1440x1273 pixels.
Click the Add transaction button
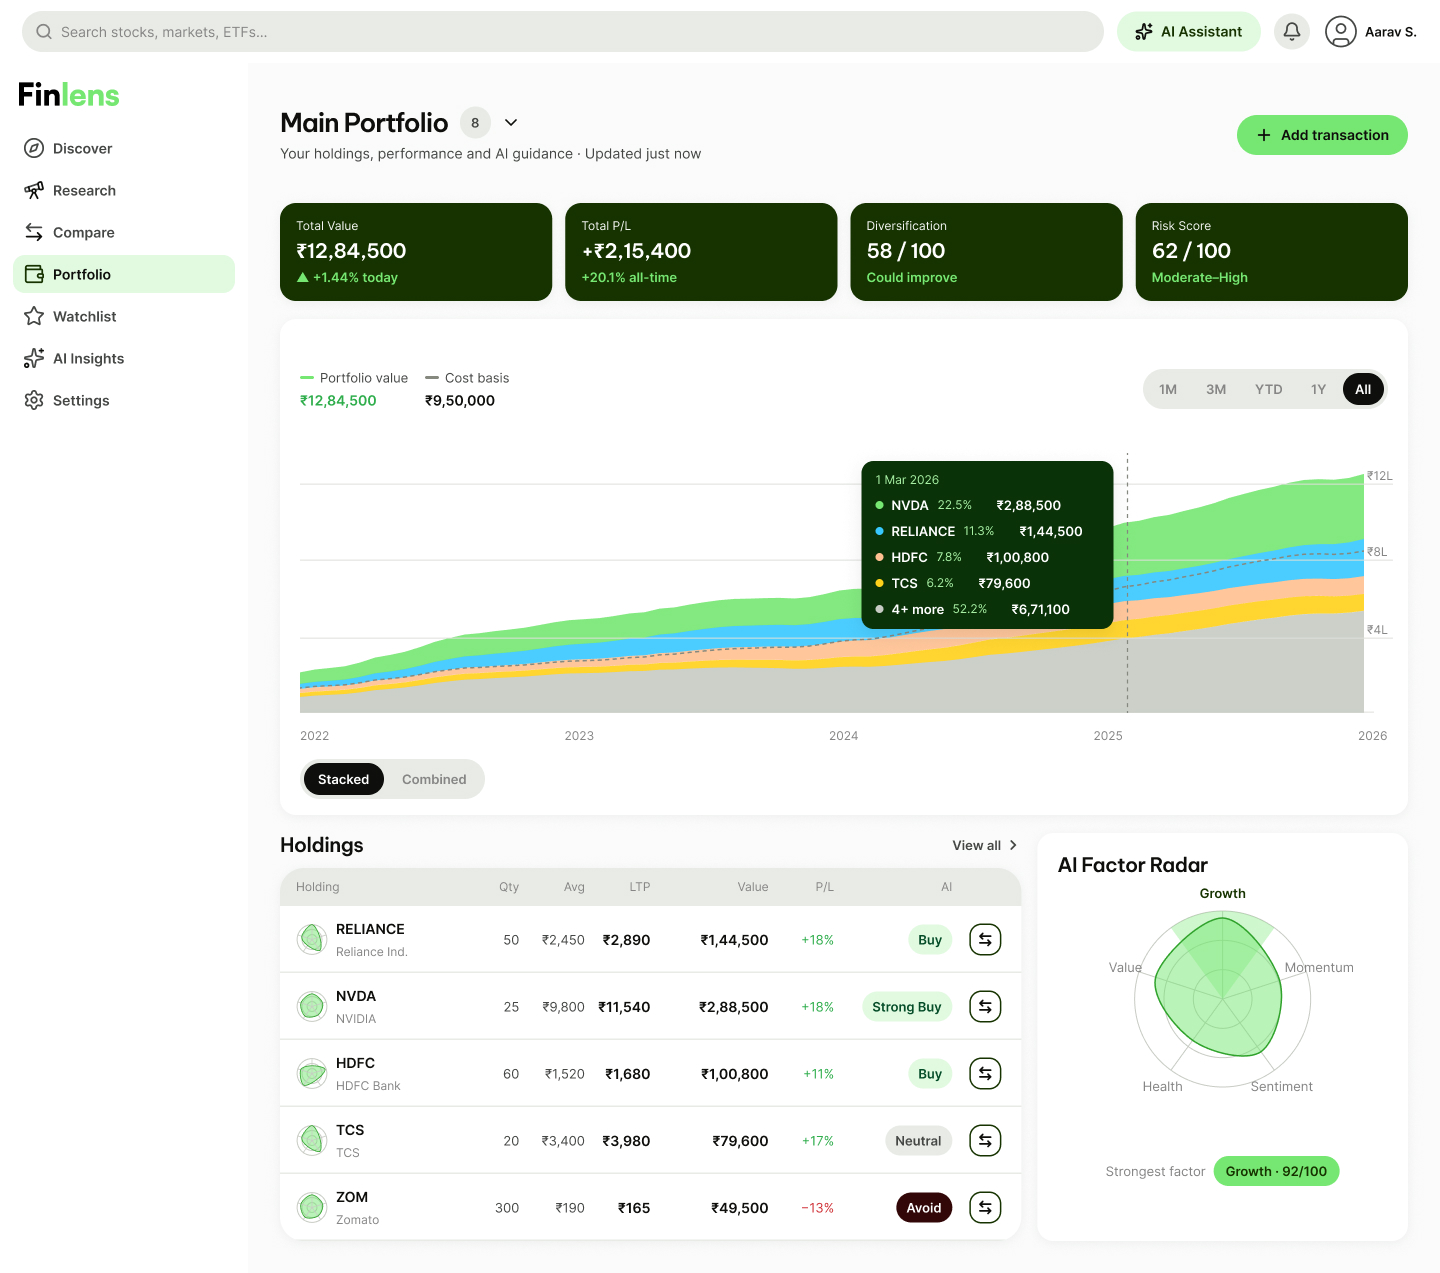coord(1322,135)
